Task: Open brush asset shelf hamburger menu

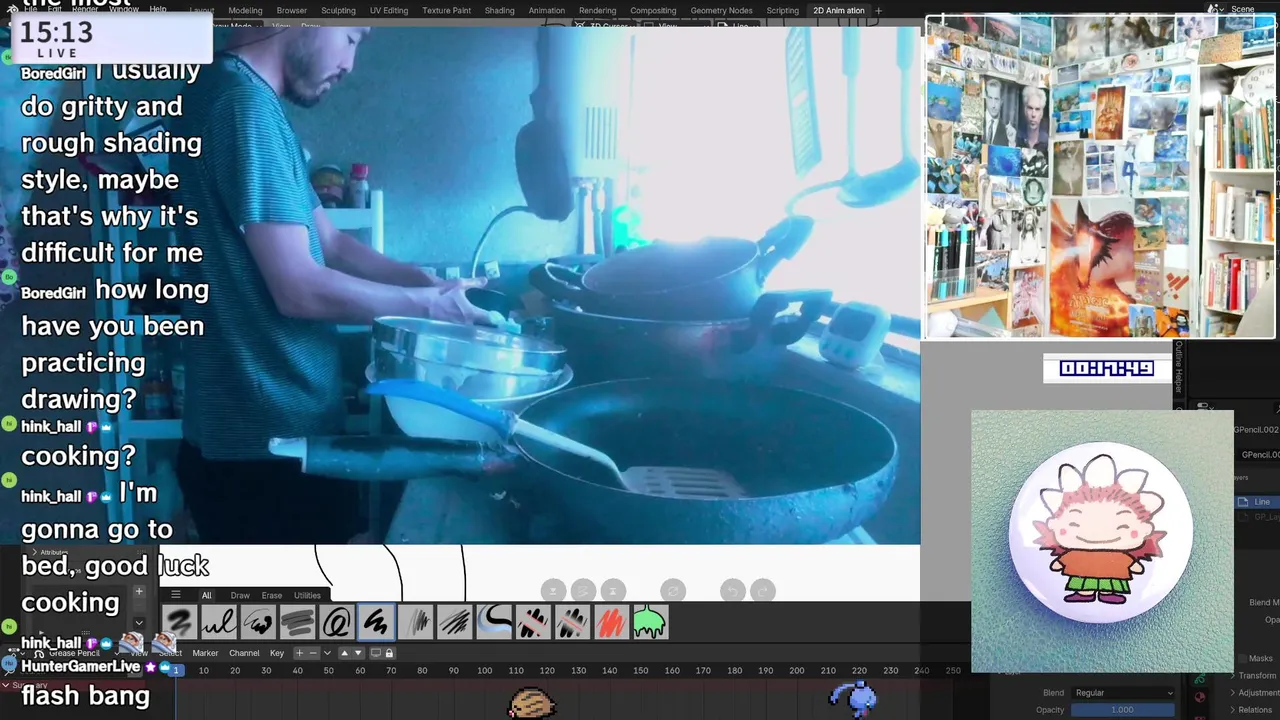Action: click(x=176, y=594)
